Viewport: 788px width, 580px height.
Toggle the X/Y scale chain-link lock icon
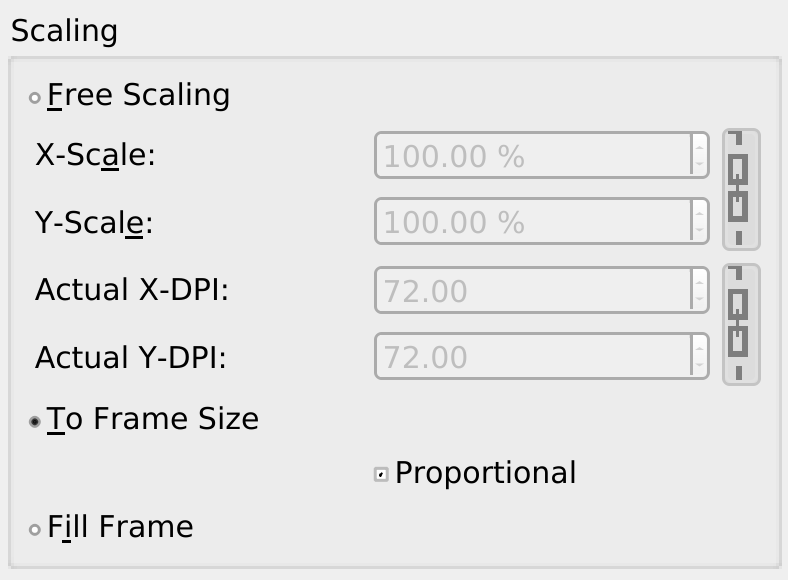point(740,189)
